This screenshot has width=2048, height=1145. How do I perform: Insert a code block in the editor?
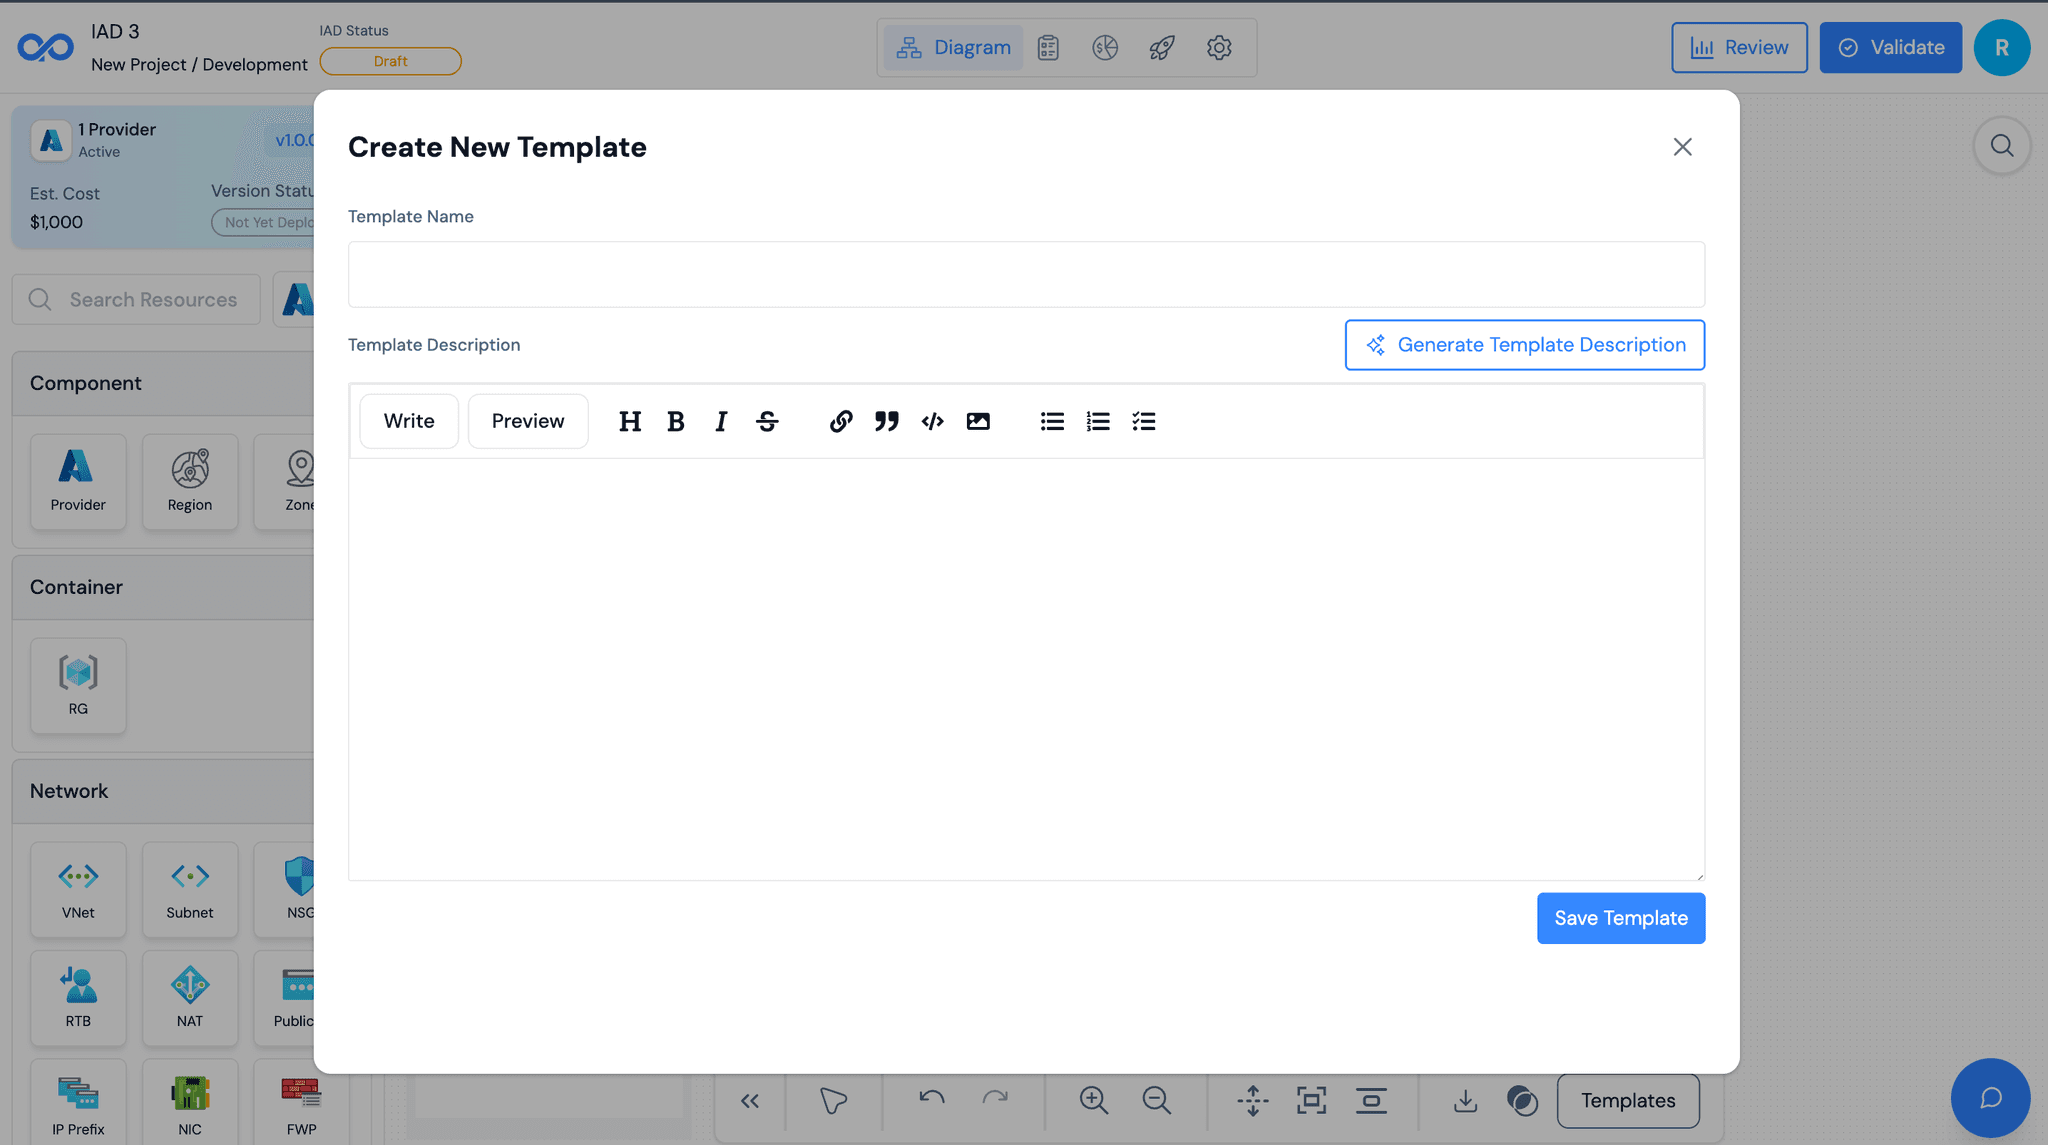(x=932, y=421)
